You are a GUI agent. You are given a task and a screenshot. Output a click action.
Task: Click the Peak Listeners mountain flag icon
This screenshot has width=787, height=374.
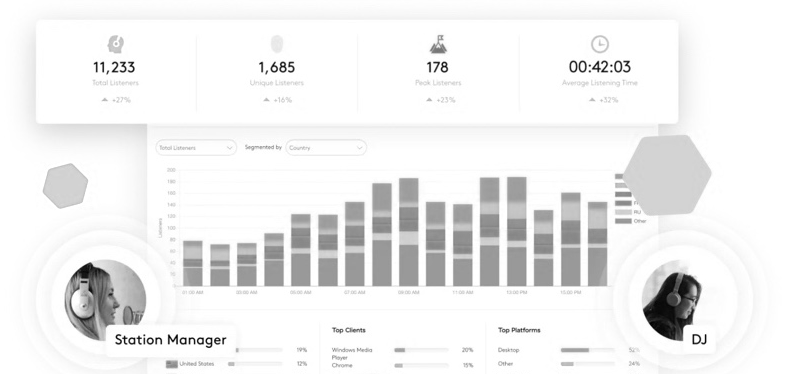438,44
